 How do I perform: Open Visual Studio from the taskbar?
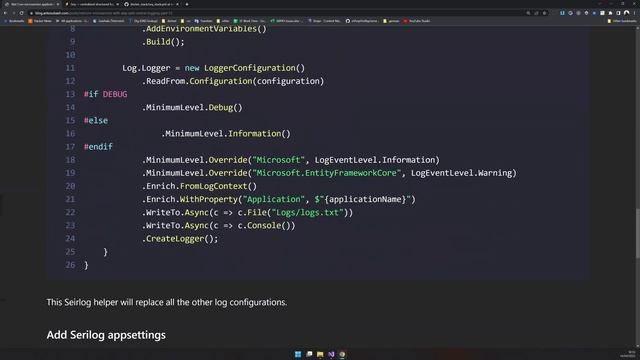(x=331, y=354)
